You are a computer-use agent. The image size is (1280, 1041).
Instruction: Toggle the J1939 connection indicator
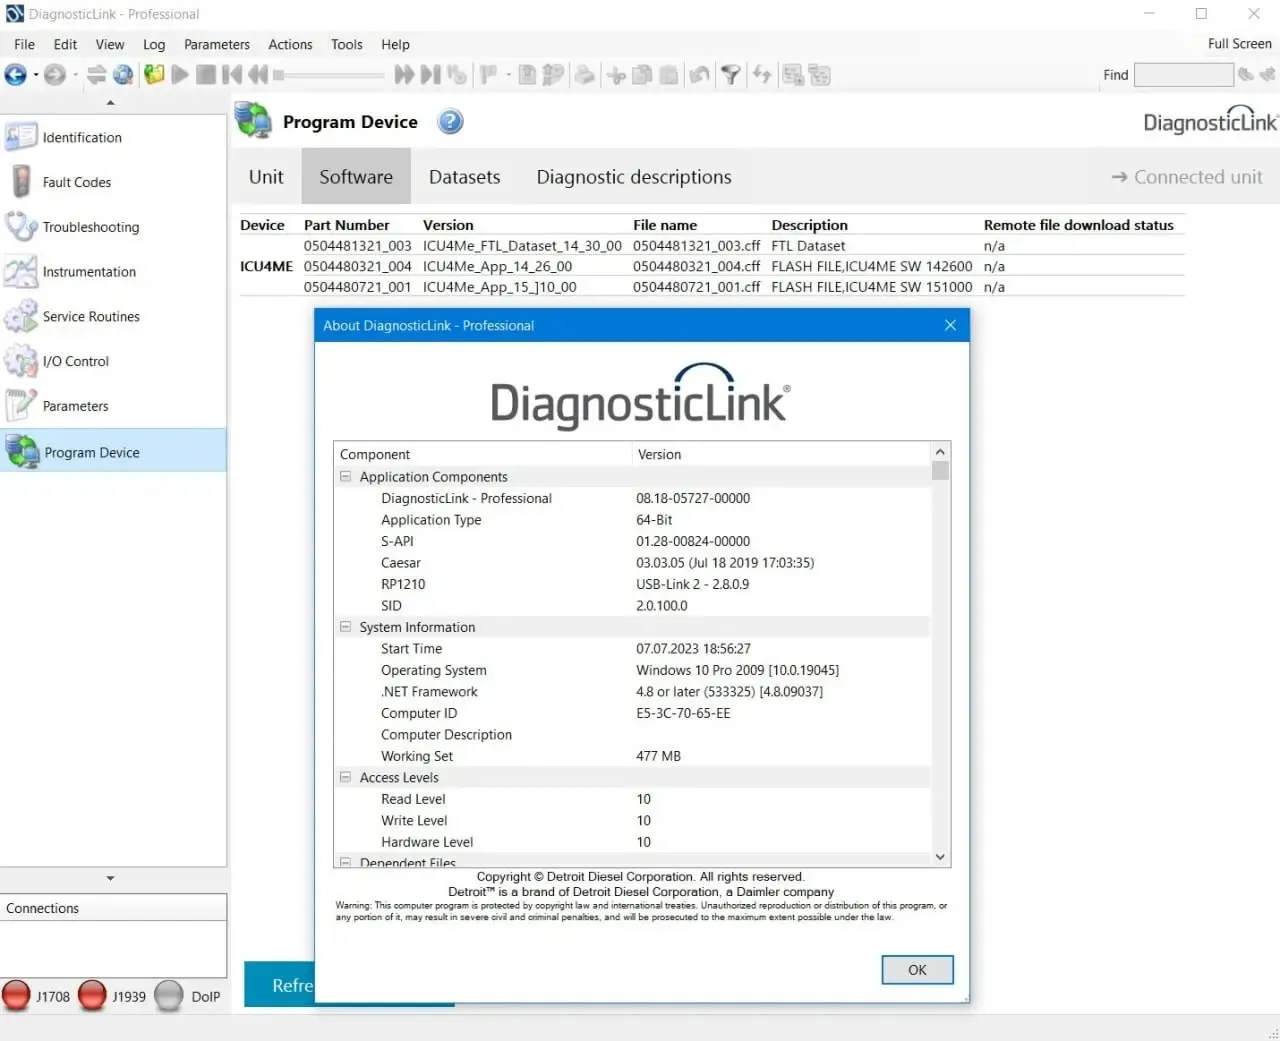point(92,996)
